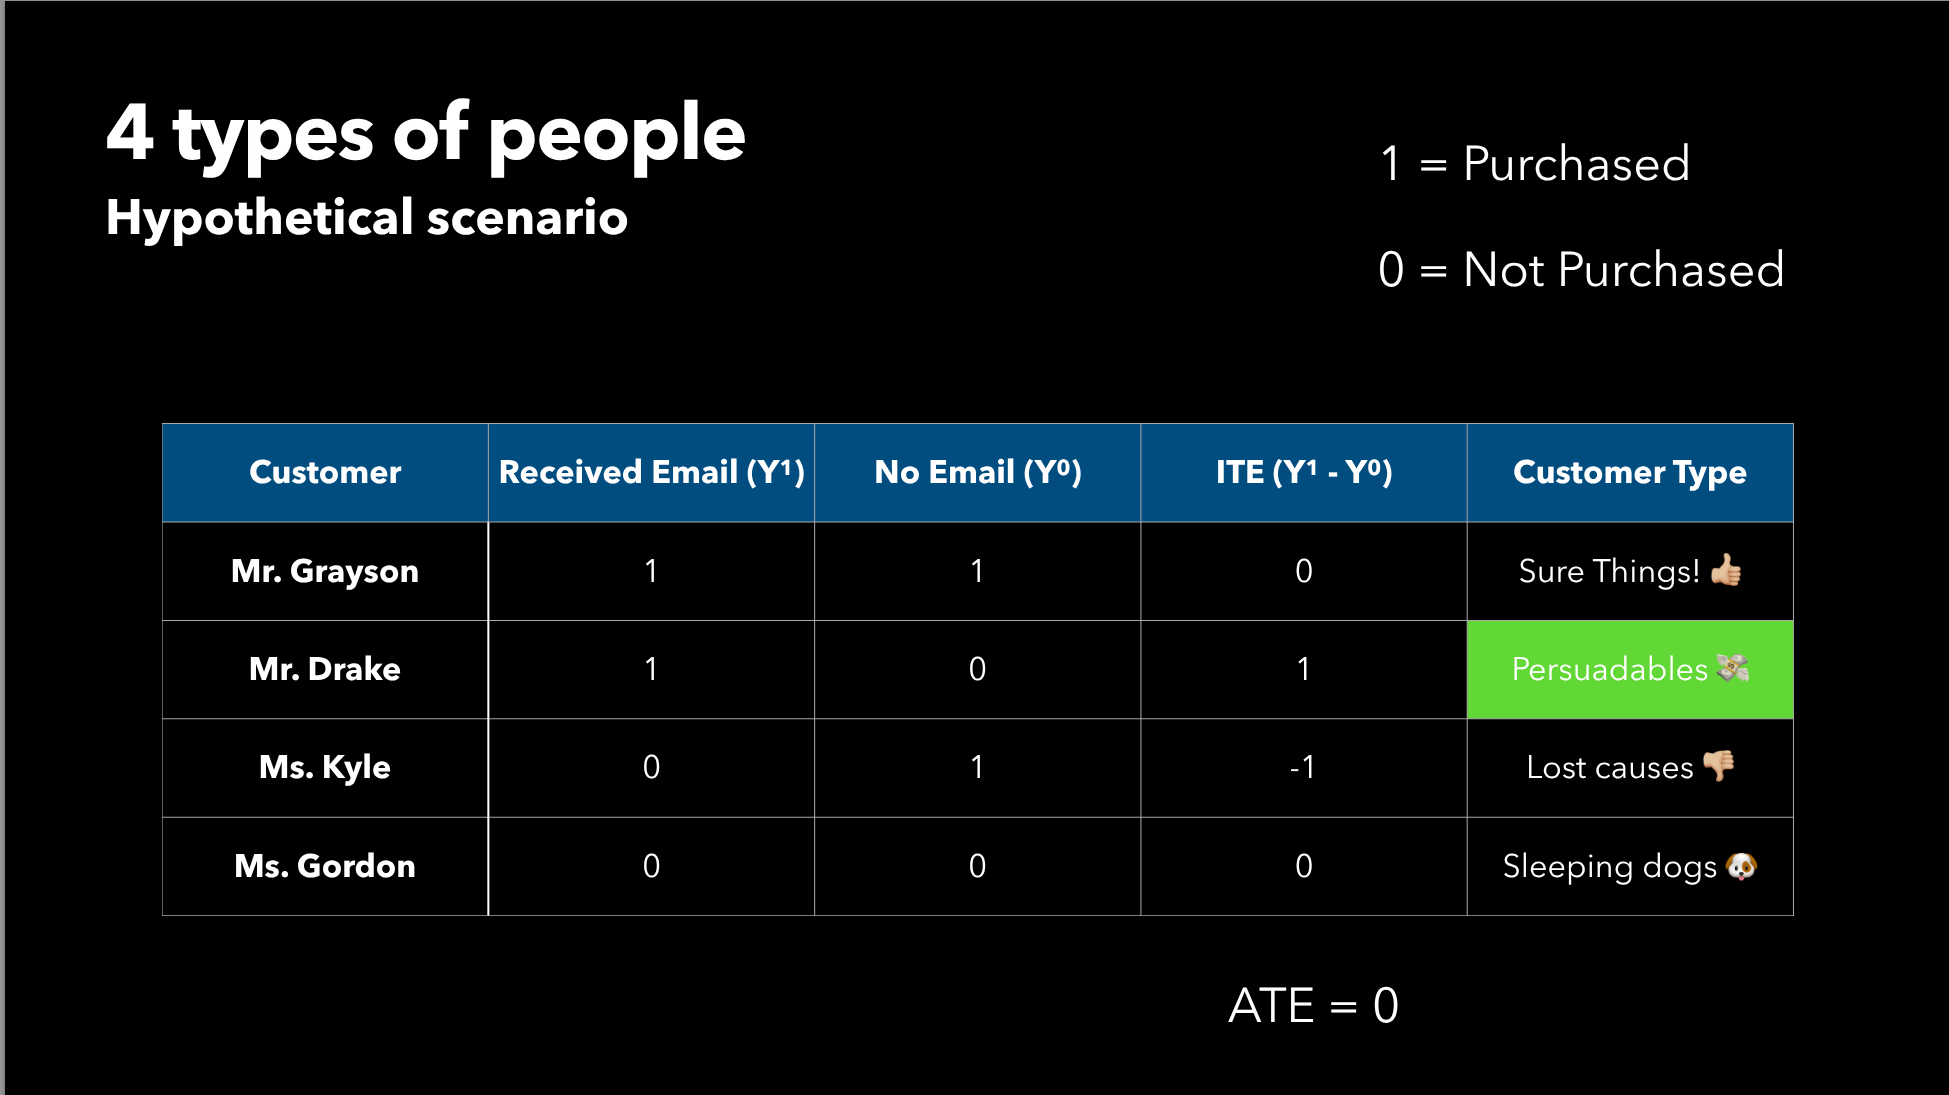Select the "1 = Purchased" legend text
This screenshot has height=1095, width=1949.
point(1535,163)
